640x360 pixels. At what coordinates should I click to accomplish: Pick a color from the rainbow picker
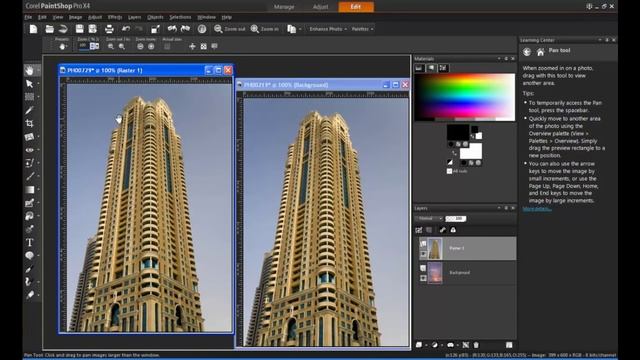click(x=464, y=97)
